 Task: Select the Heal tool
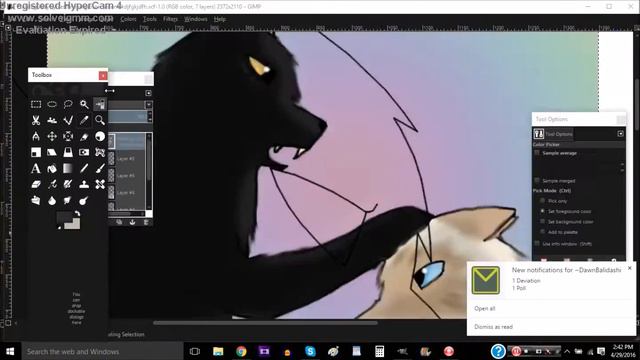point(100,184)
